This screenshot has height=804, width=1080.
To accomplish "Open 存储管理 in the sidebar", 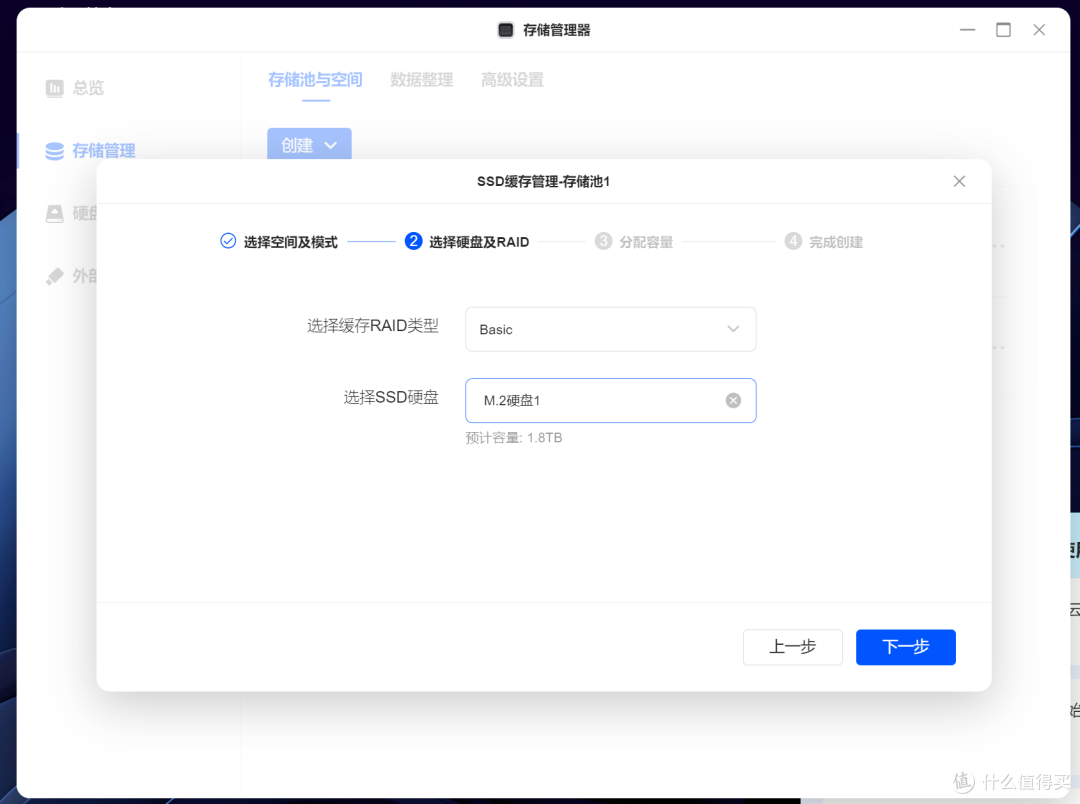I will (90, 150).
